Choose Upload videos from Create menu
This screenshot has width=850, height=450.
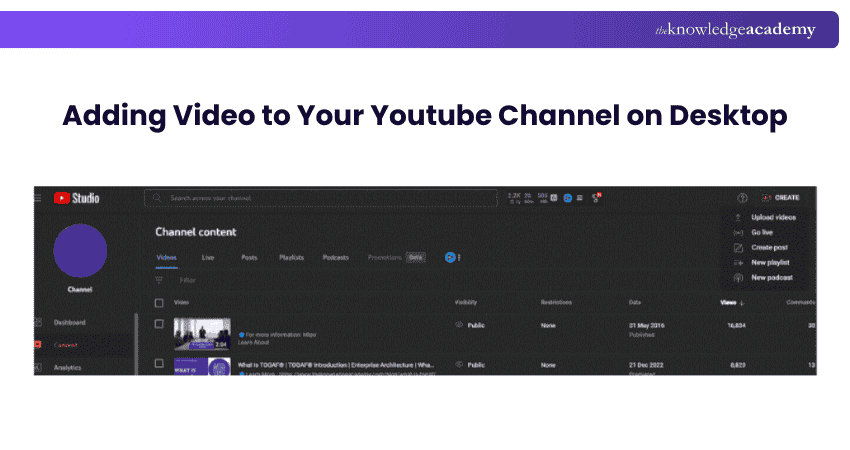coord(774,217)
